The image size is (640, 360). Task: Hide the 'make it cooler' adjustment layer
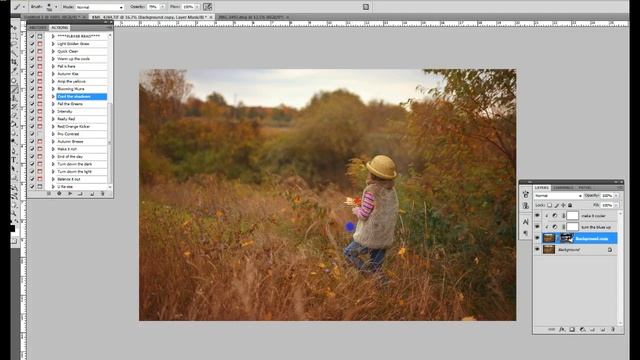537,216
